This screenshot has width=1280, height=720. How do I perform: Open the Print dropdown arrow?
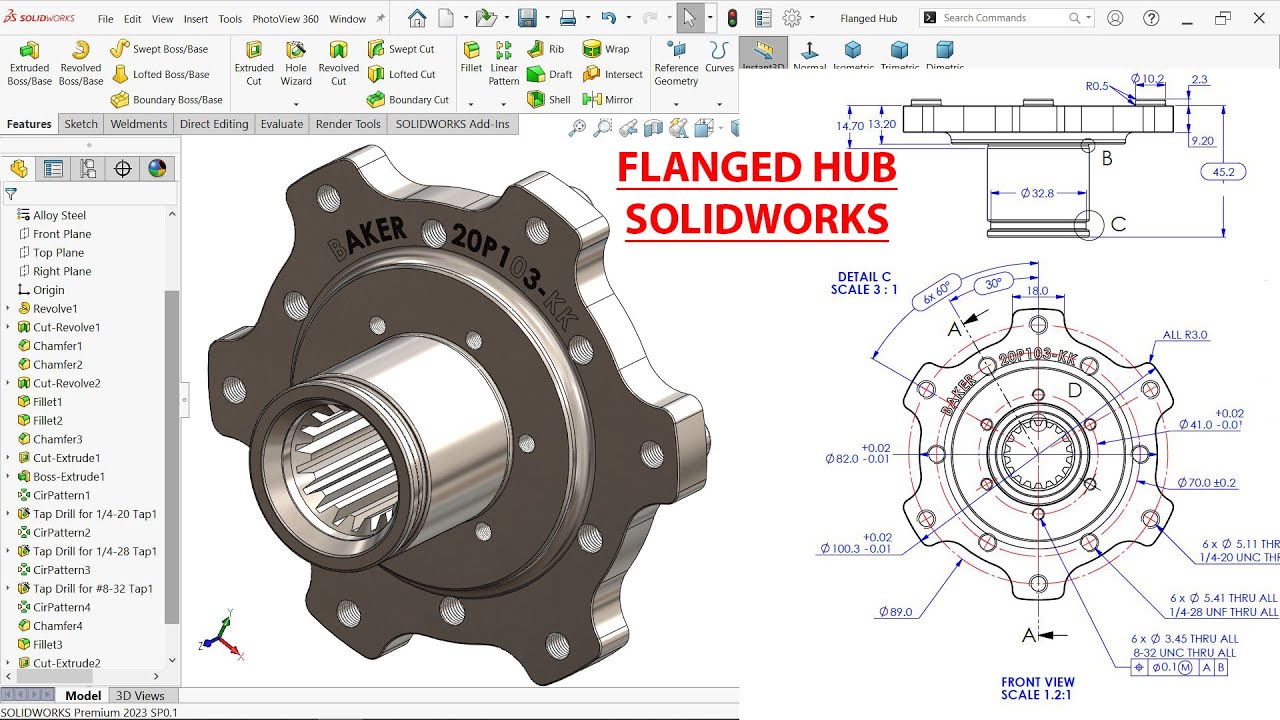coord(586,18)
